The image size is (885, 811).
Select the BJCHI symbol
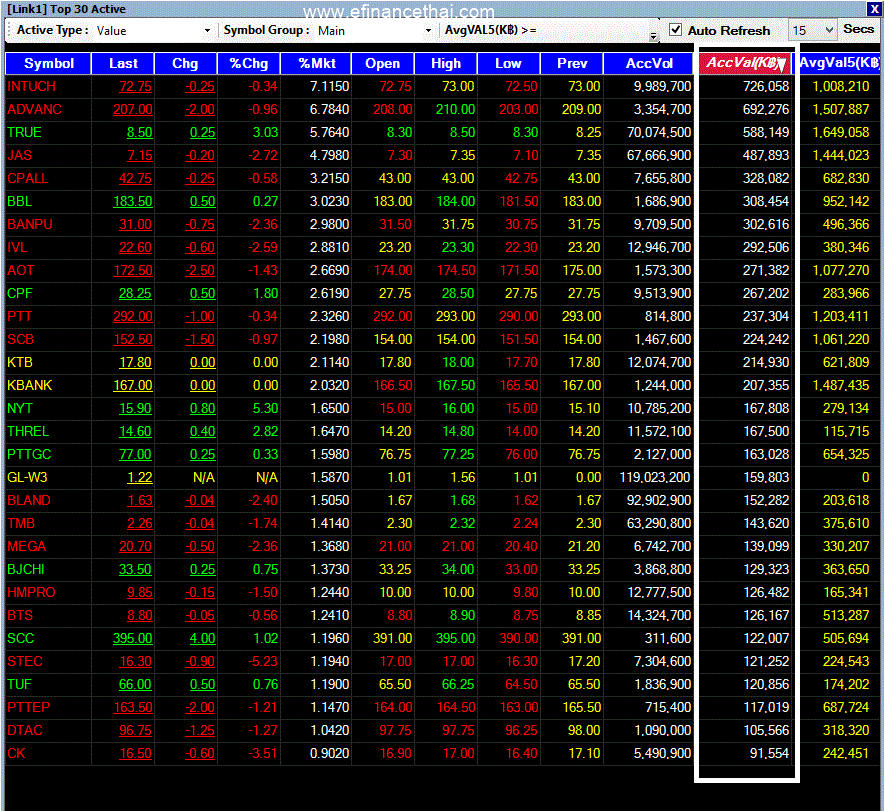tap(26, 569)
